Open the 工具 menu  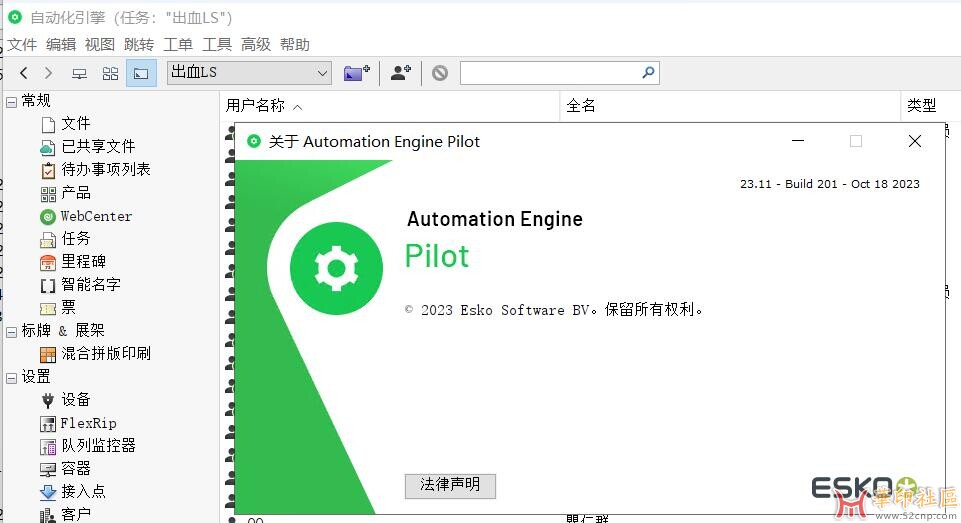[x=217, y=45]
